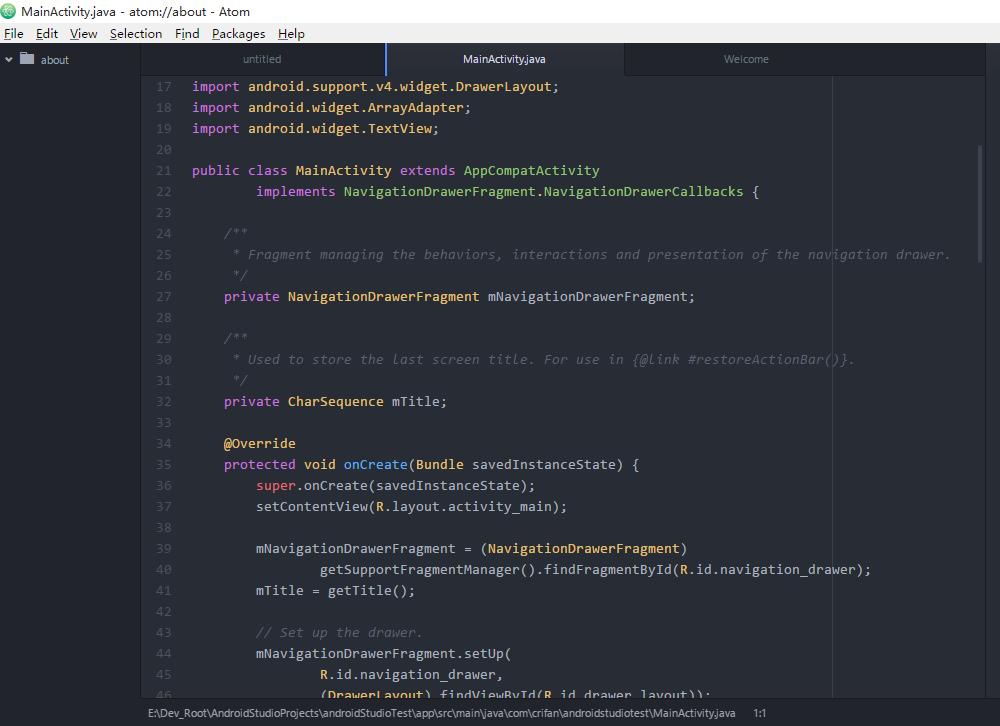Click line number 21 in the gutter
1000x726 pixels.
pyautogui.click(x=164, y=171)
